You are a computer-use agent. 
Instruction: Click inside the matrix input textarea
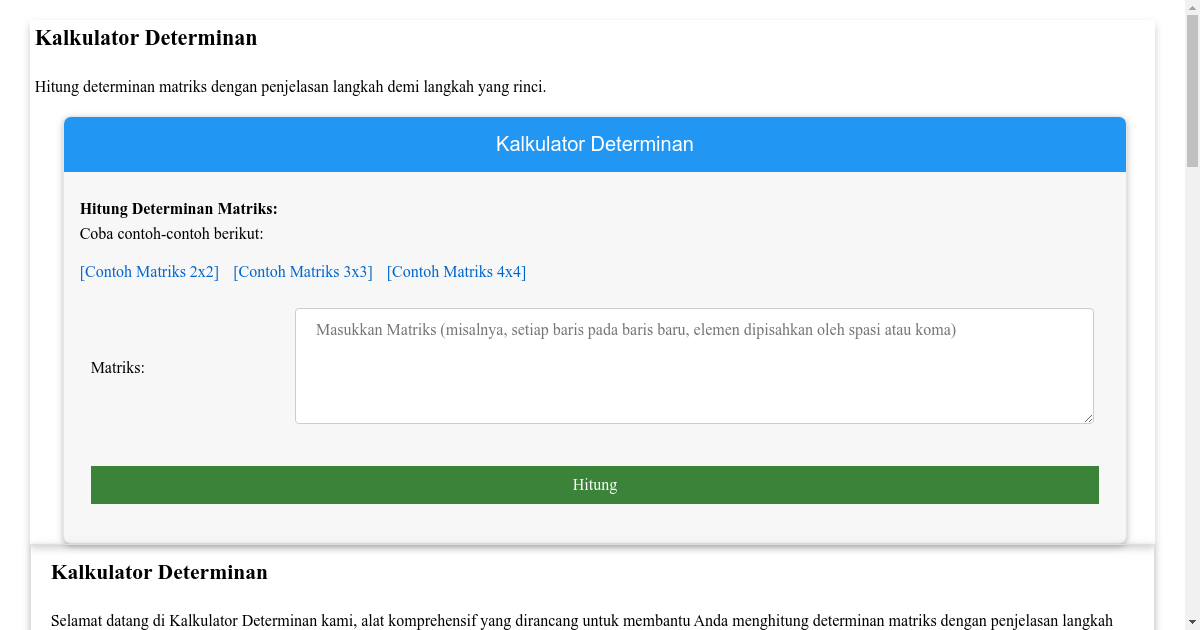coord(694,366)
